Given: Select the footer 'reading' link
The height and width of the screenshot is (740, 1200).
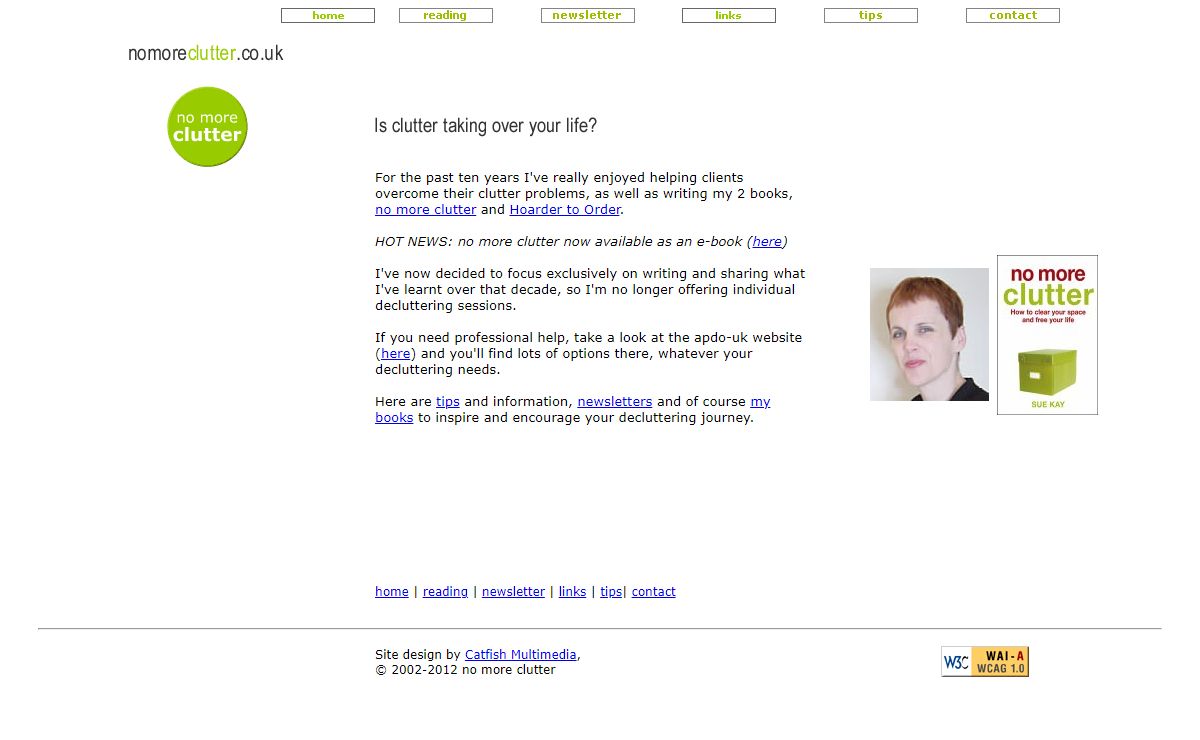Looking at the screenshot, I should pos(445,592).
